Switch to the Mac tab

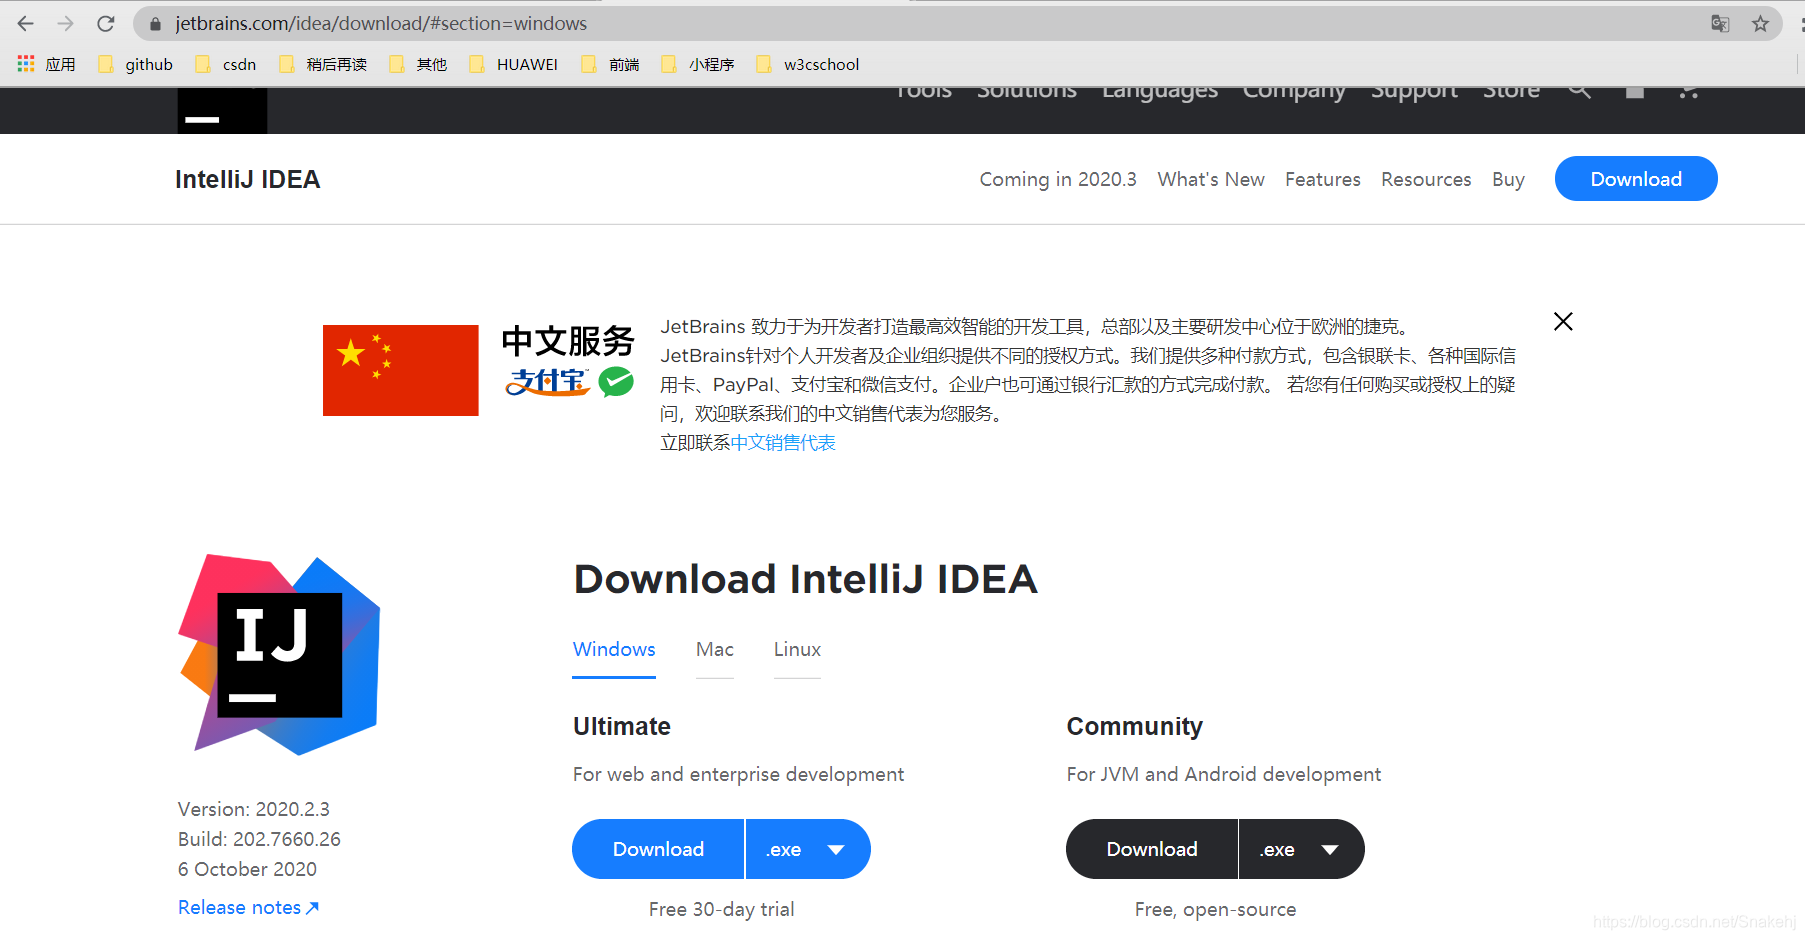(x=715, y=650)
